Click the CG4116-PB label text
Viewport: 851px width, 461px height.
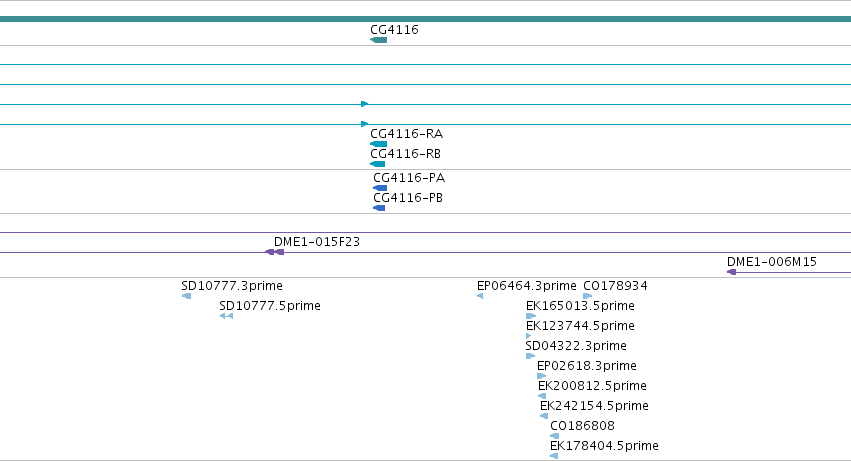pos(408,198)
